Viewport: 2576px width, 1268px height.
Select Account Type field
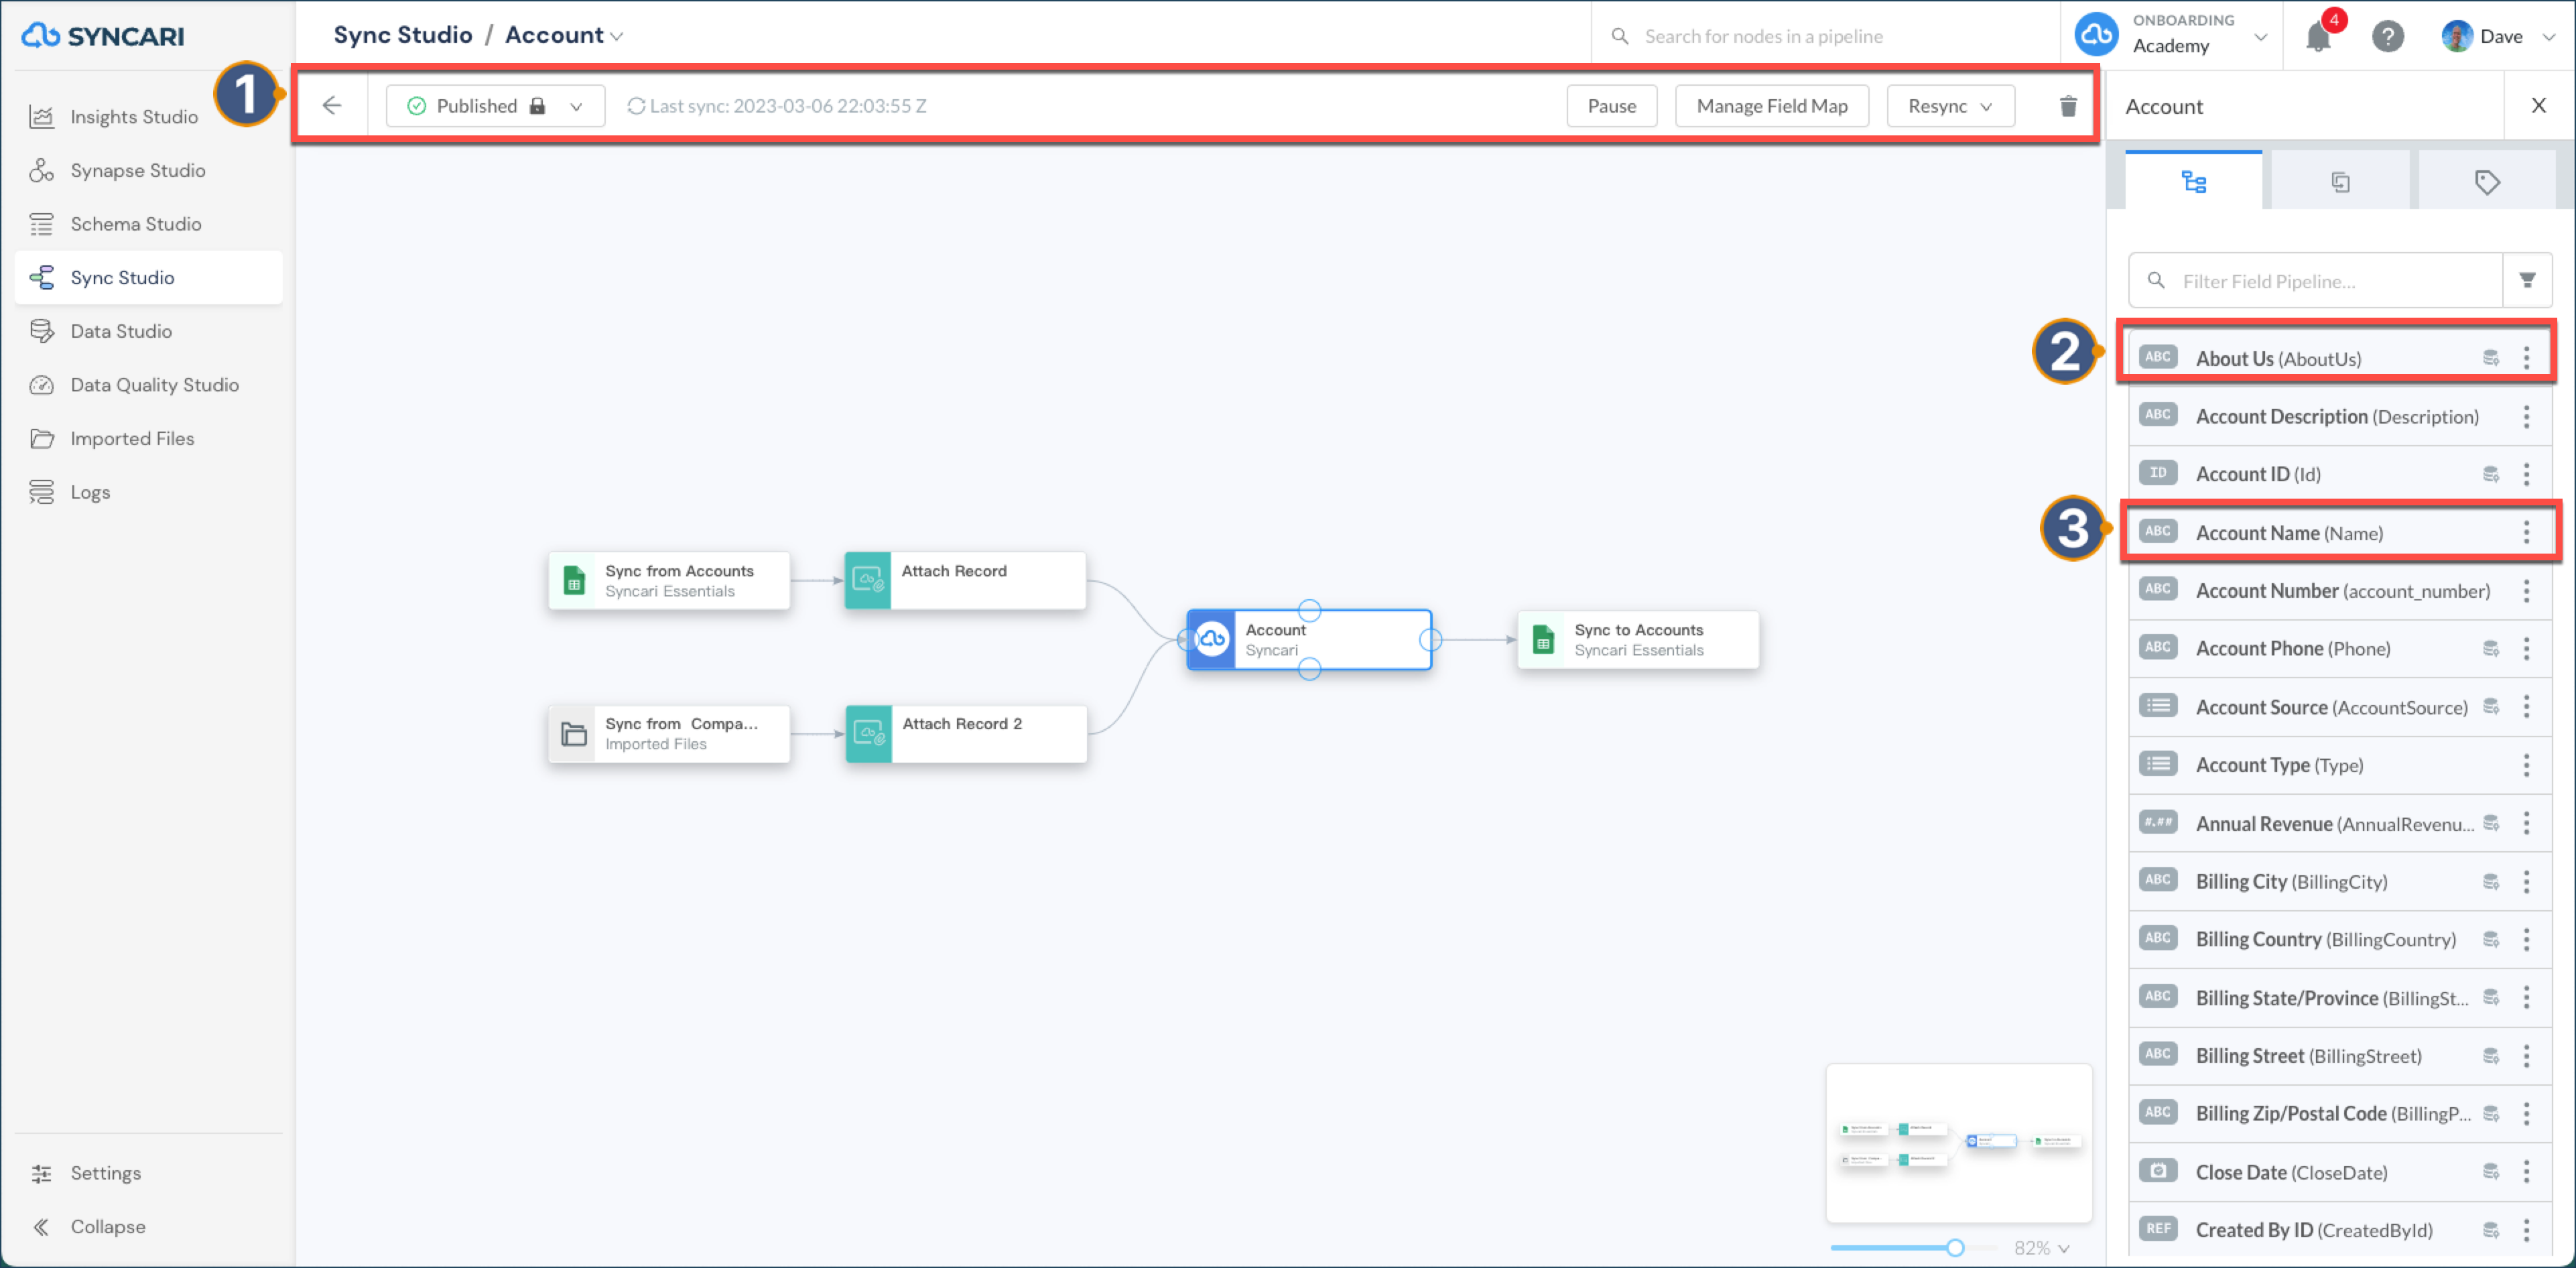2339,765
